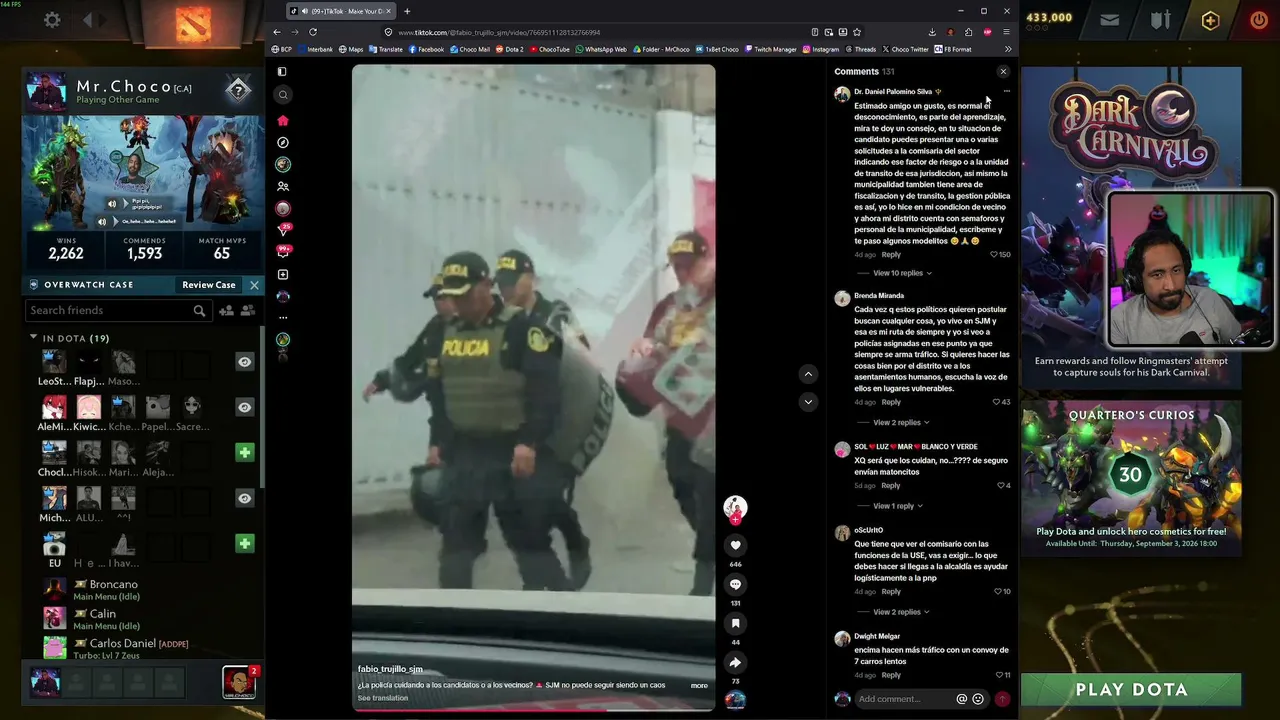Post comment with red arrow button

point(1002,699)
